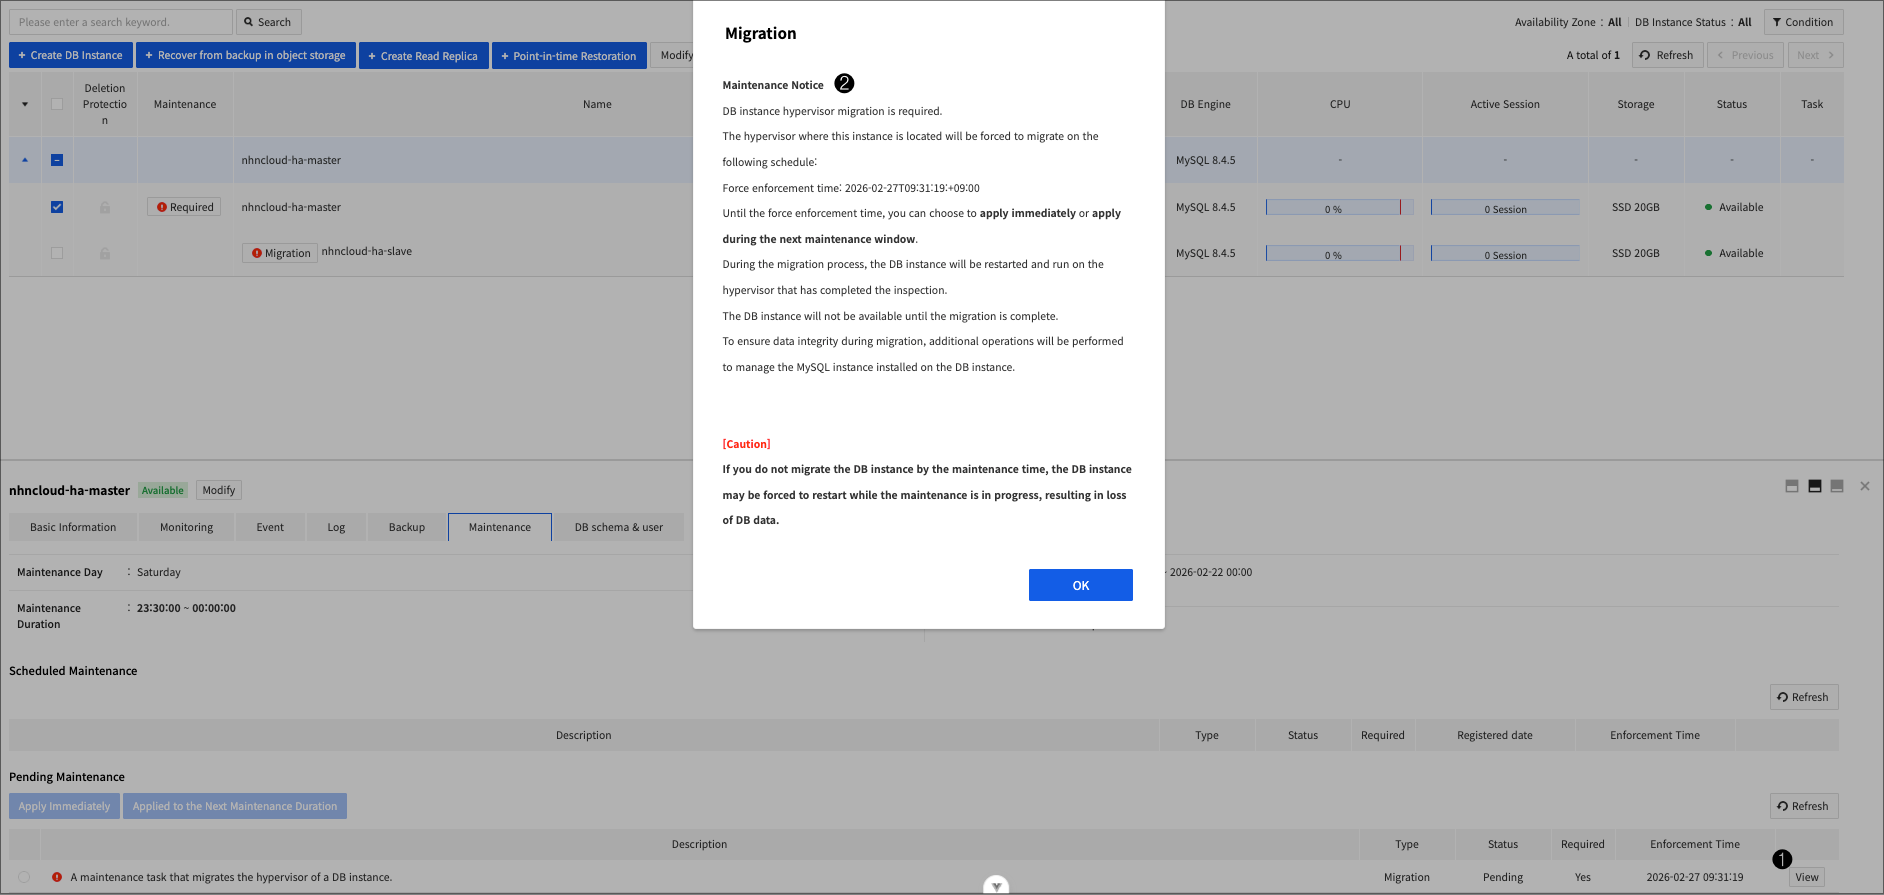The width and height of the screenshot is (1884, 895).
Task: Go to Next page of instances
Action: (1815, 55)
